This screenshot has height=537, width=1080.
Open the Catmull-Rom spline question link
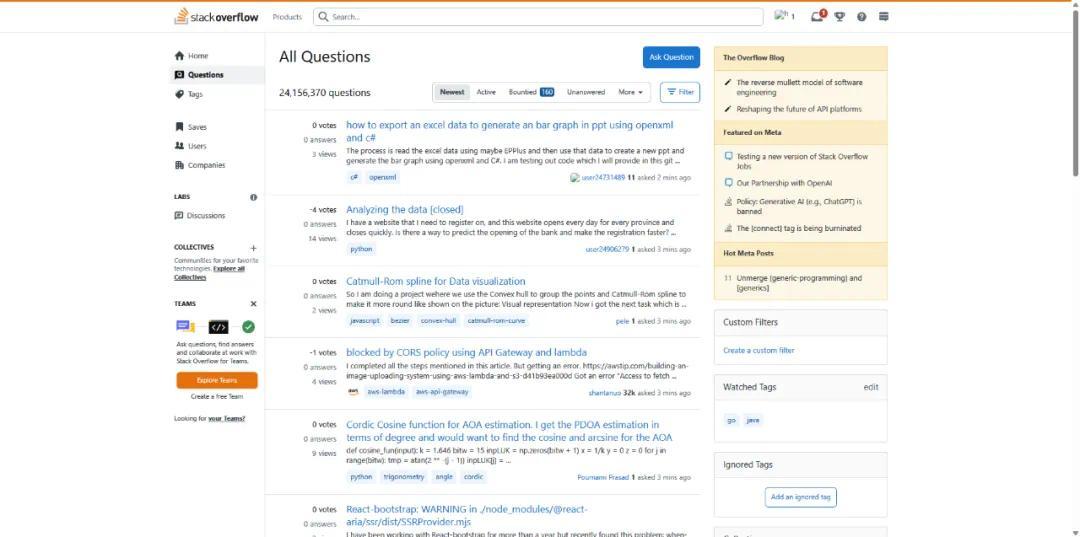pos(435,281)
